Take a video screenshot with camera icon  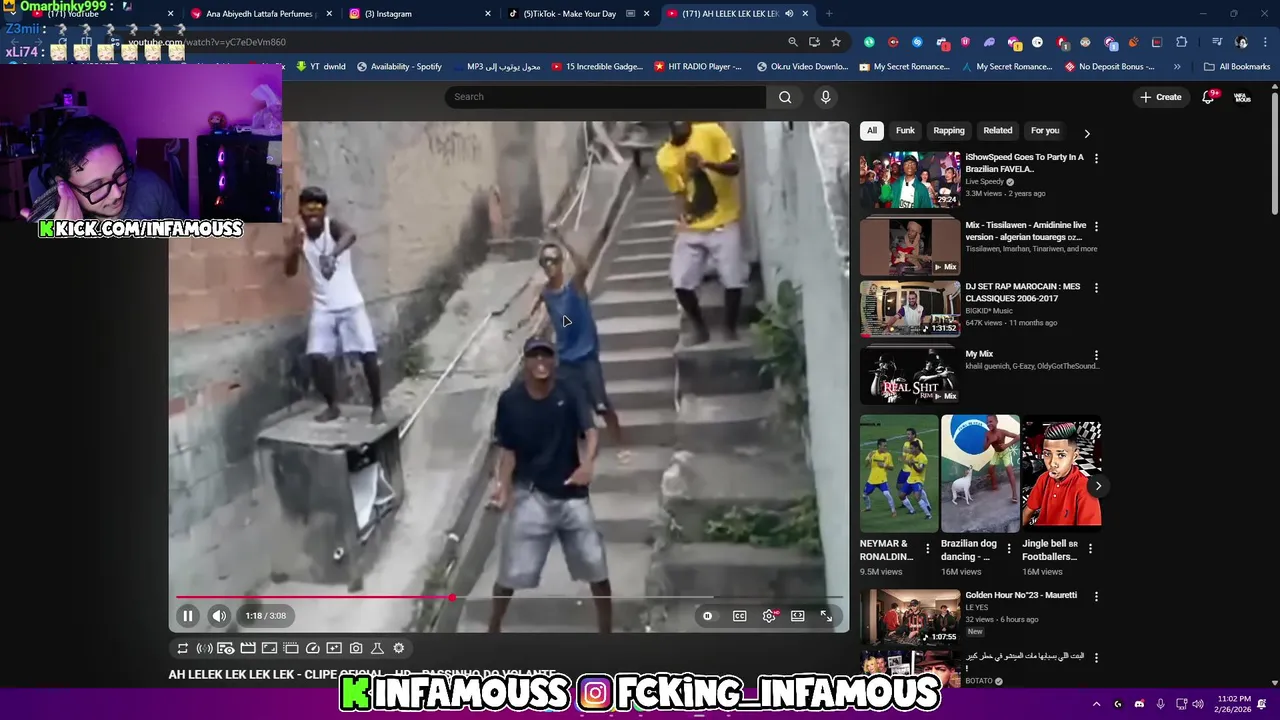pyautogui.click(x=356, y=648)
